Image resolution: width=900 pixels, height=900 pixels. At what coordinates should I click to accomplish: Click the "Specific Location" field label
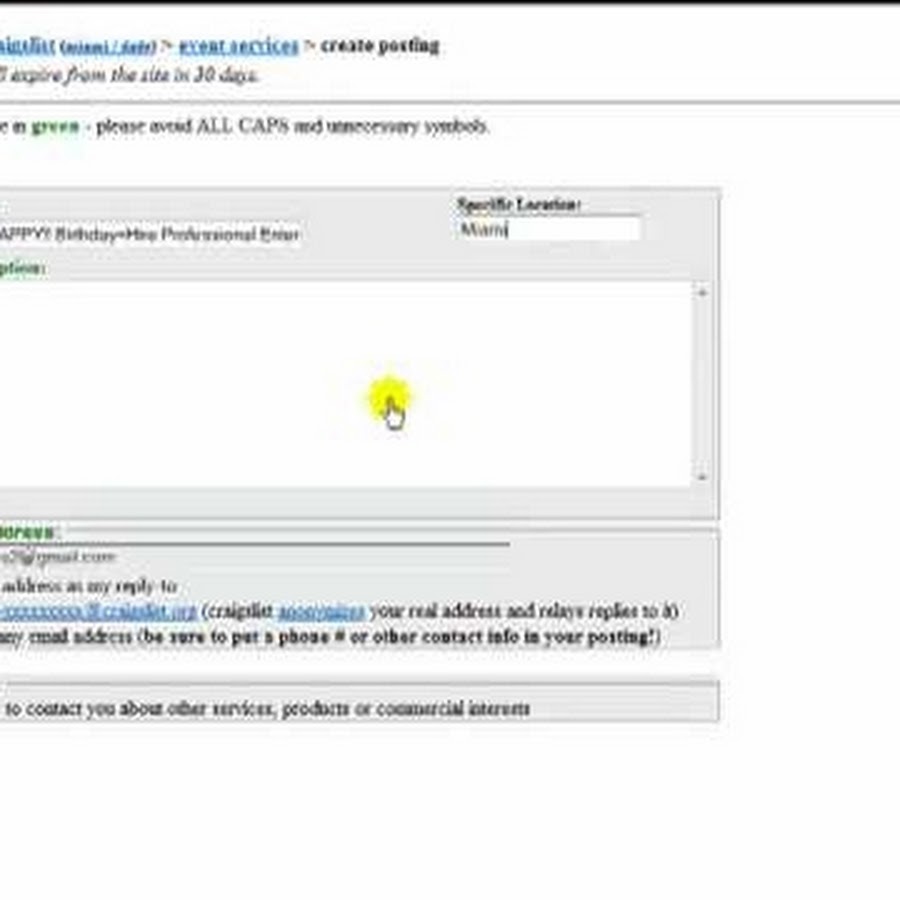coord(519,204)
